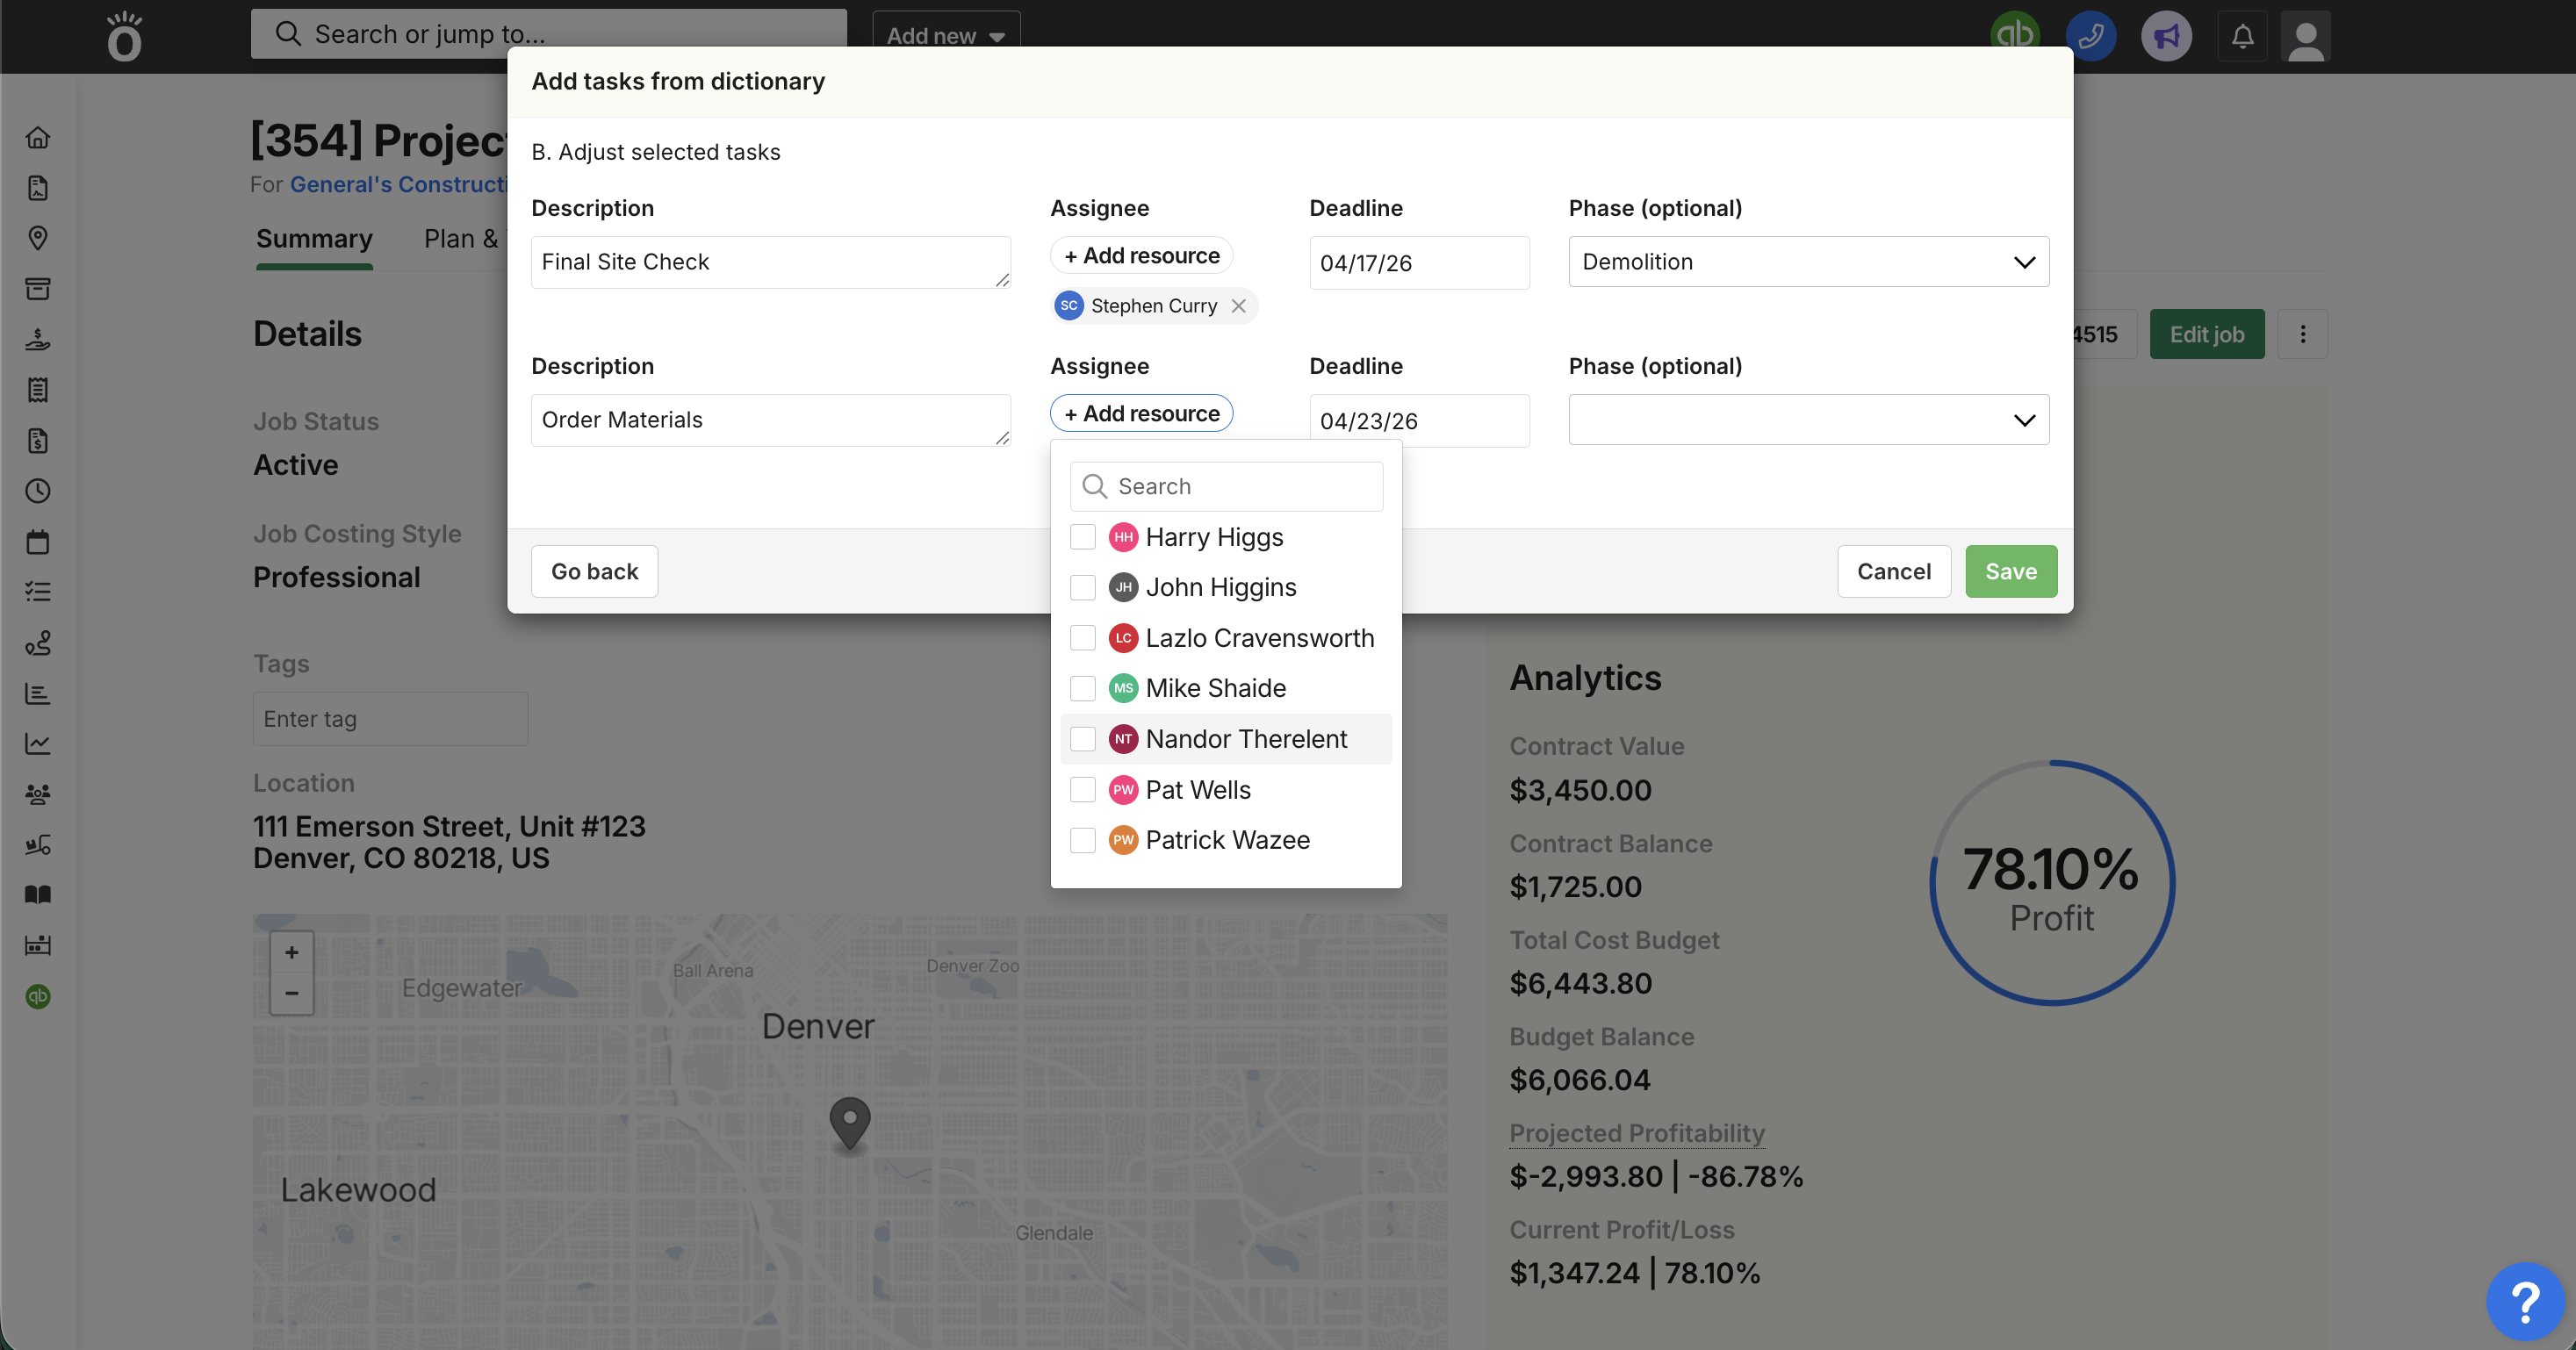
Task: Remove Stephen Curry assignee chip
Action: coord(1238,306)
